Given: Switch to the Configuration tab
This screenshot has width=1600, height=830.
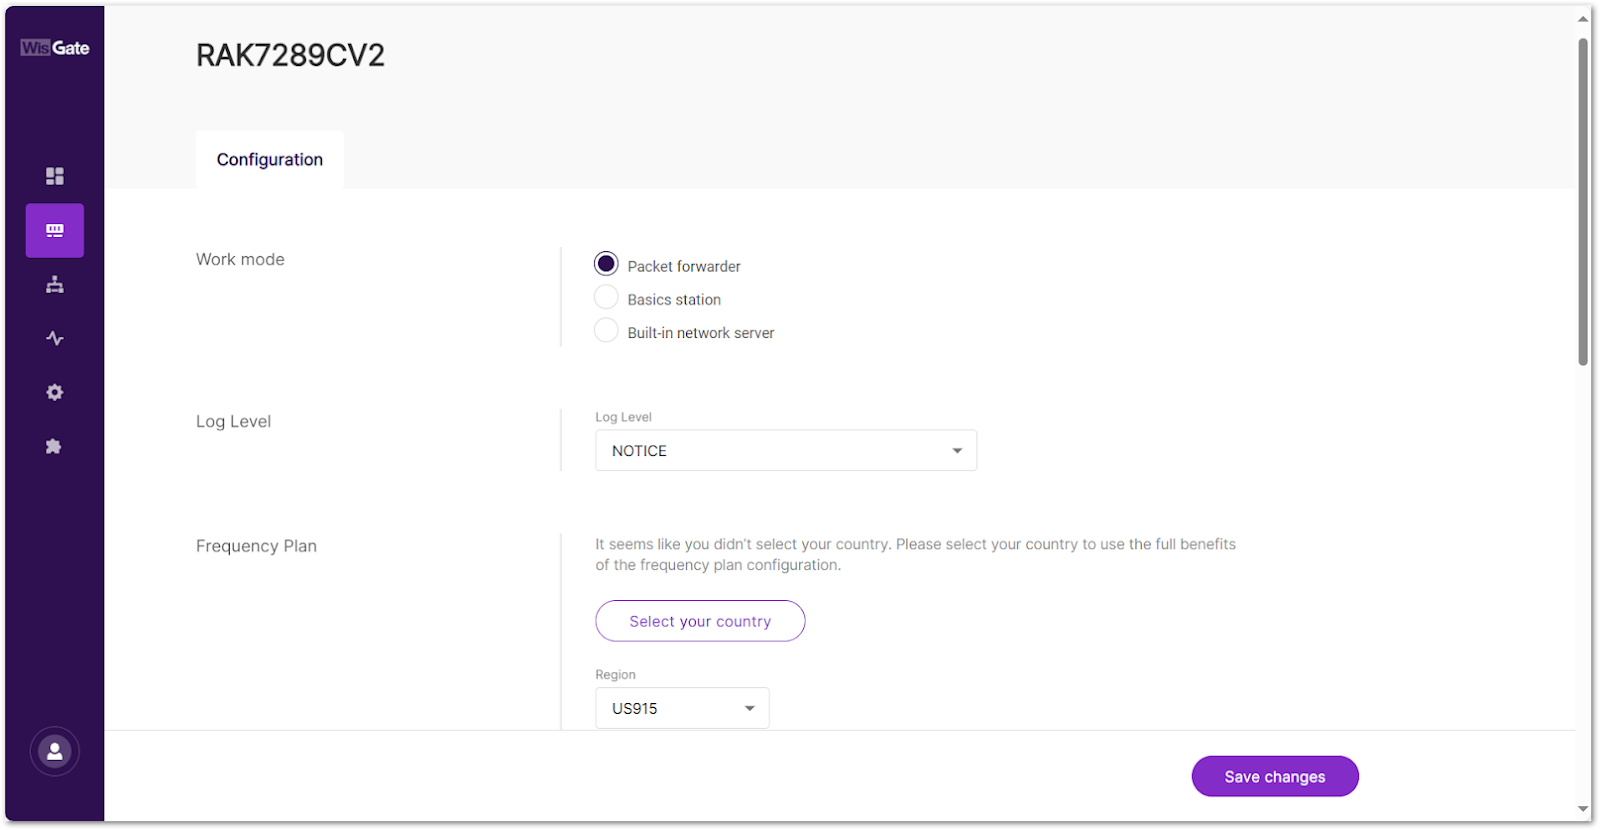Looking at the screenshot, I should (269, 159).
